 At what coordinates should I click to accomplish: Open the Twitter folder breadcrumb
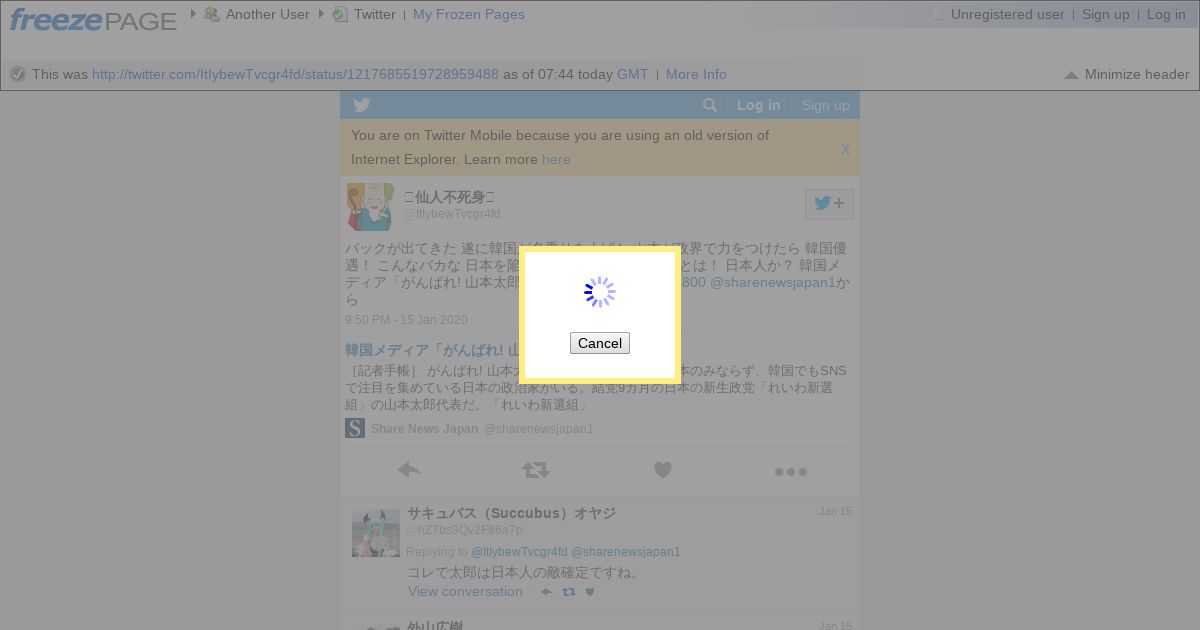(x=374, y=14)
